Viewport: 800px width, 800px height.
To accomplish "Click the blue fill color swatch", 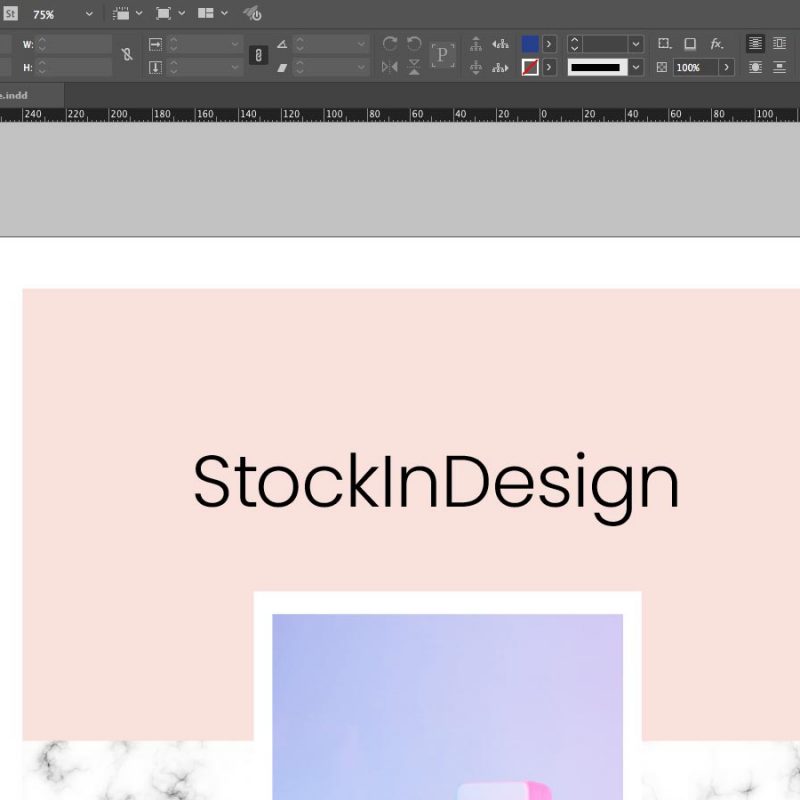I will tap(530, 44).
